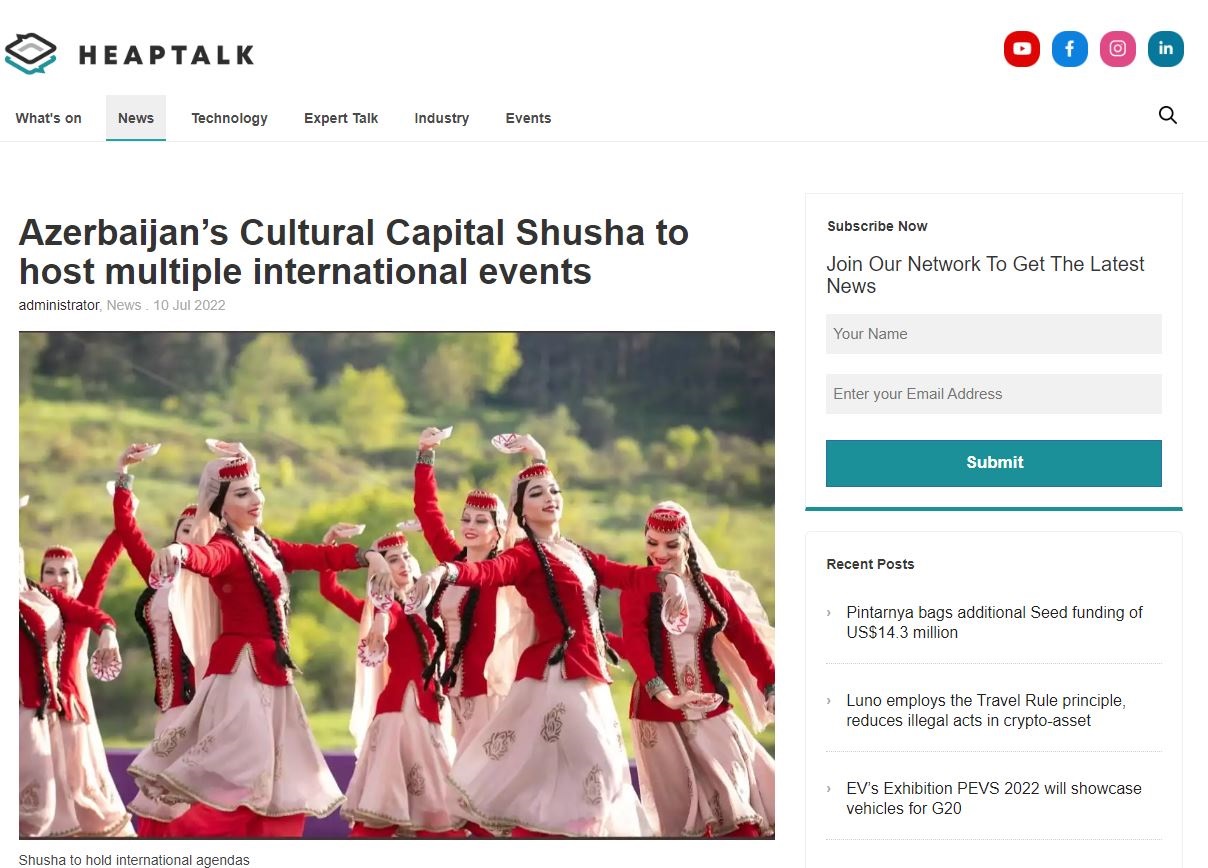1208x868 pixels.
Task: Open the Azerbaijani dancers article image
Action: tap(397, 585)
